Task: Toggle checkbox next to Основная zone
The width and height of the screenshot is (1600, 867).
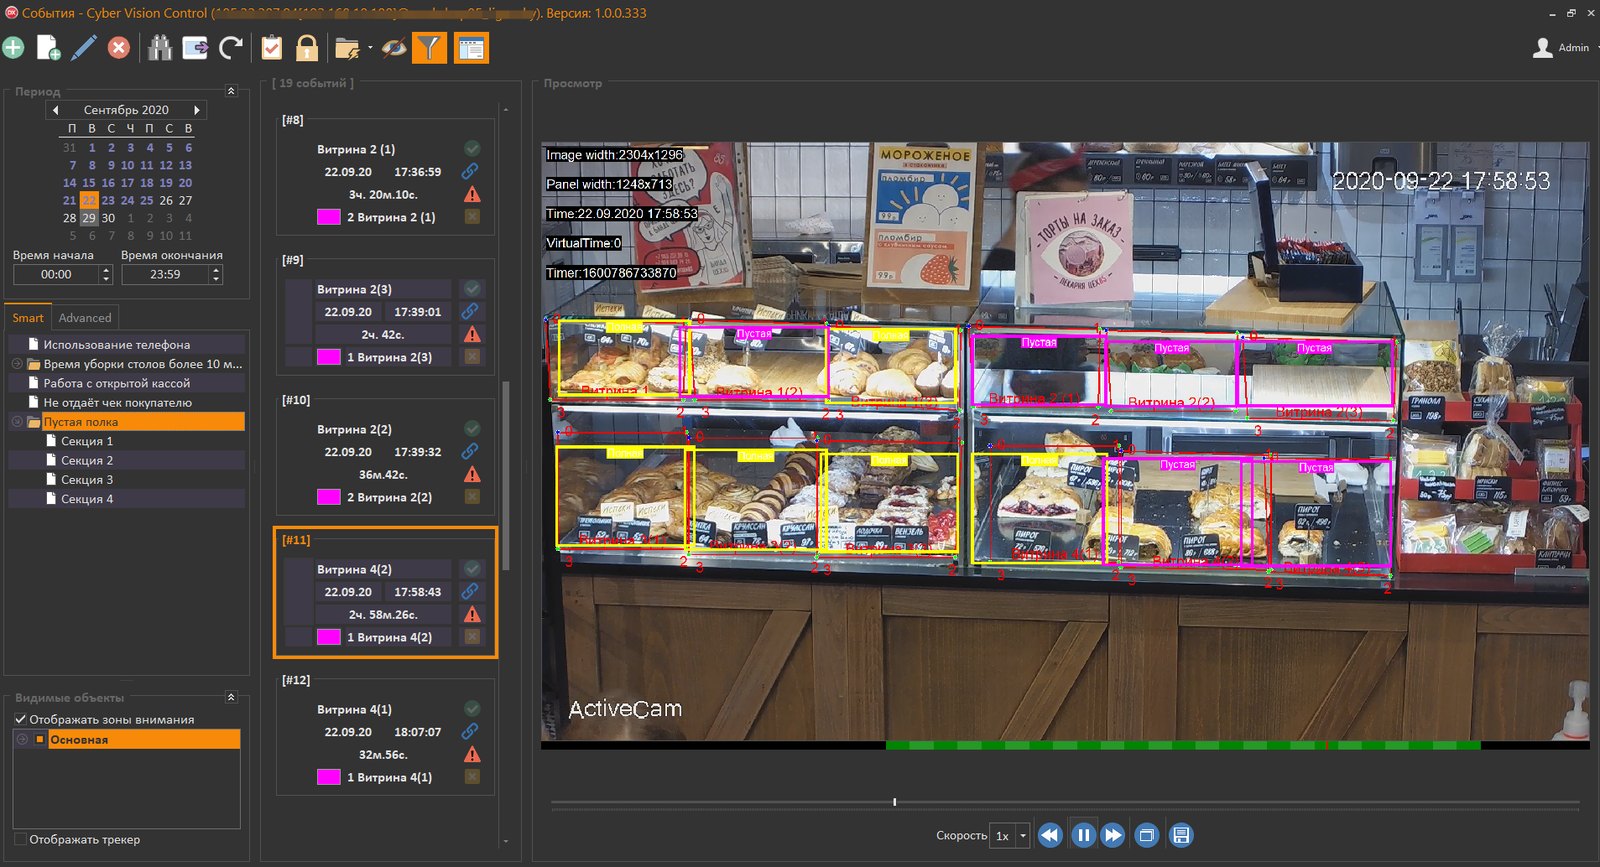Action: click(40, 739)
